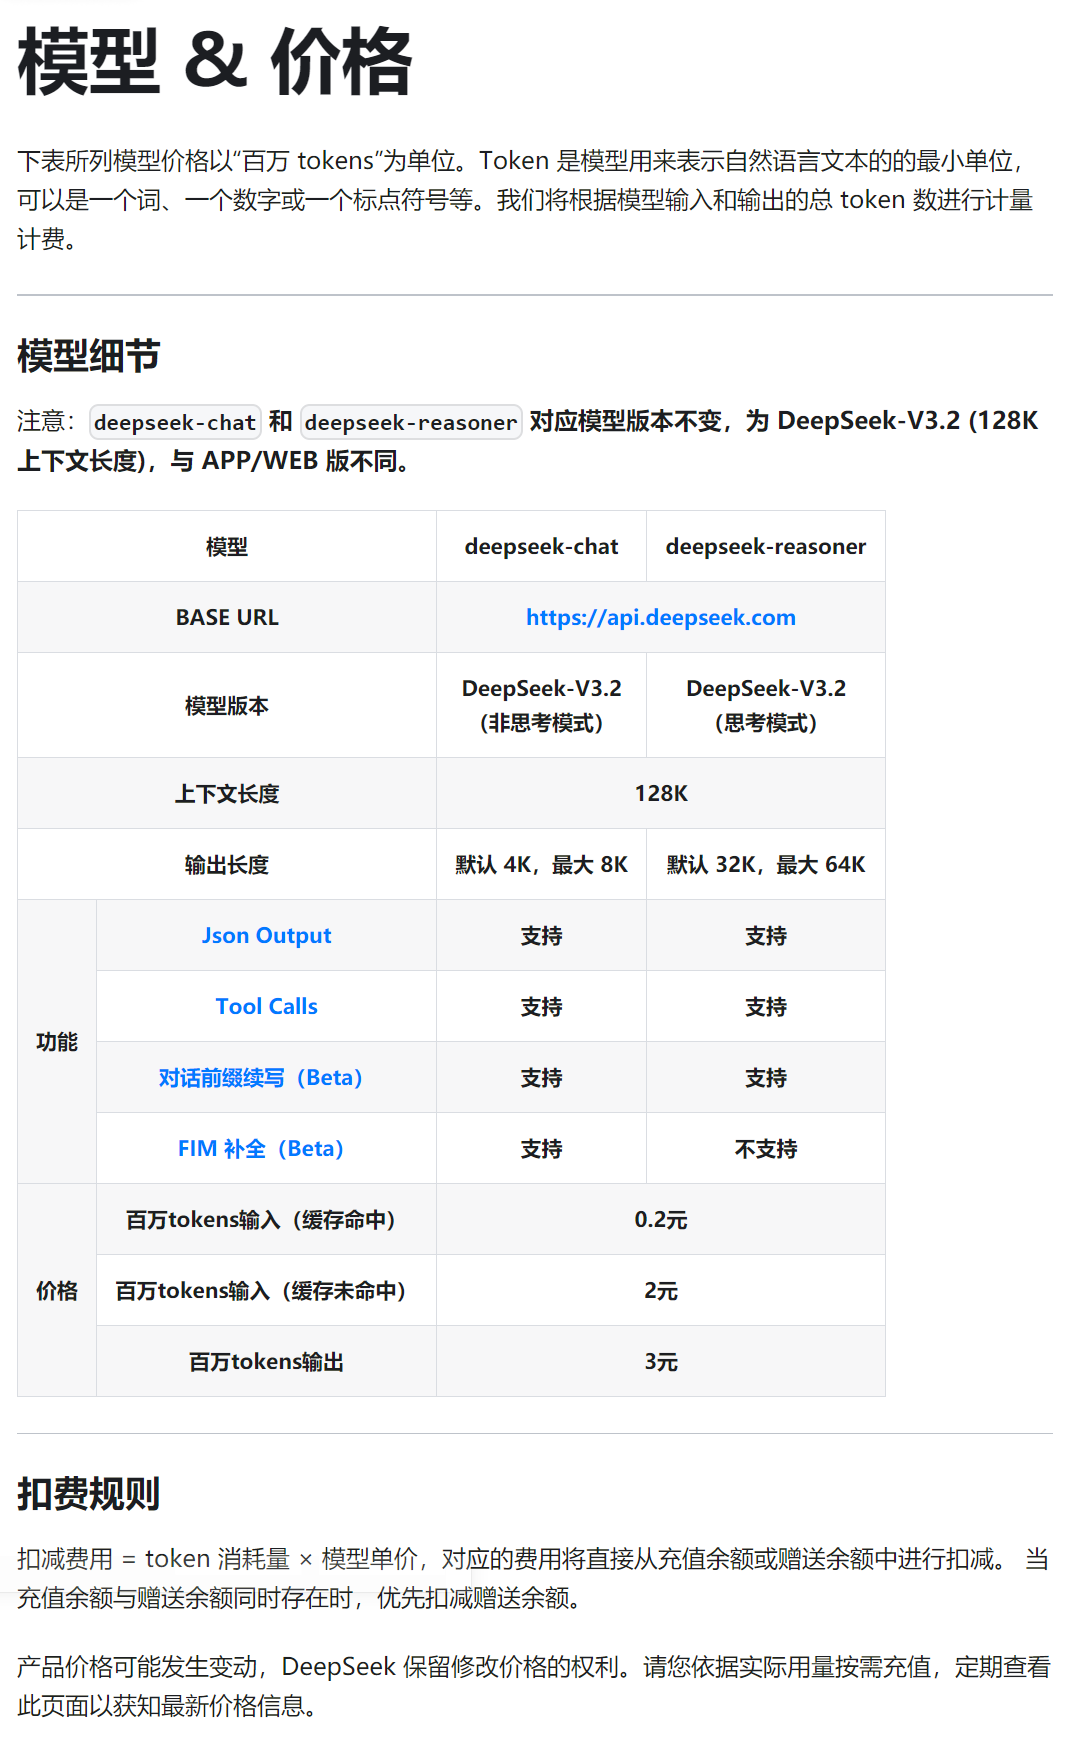
Task: Click the 功能 group label
Action: click(x=57, y=1042)
